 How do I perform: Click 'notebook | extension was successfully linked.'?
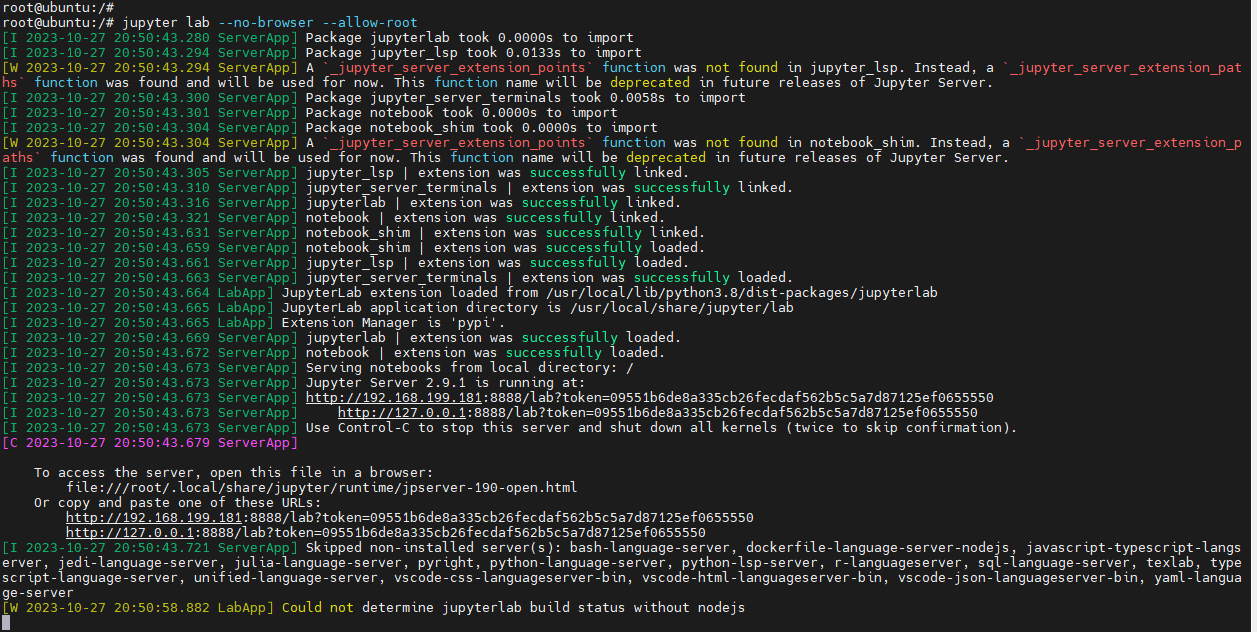tap(485, 217)
